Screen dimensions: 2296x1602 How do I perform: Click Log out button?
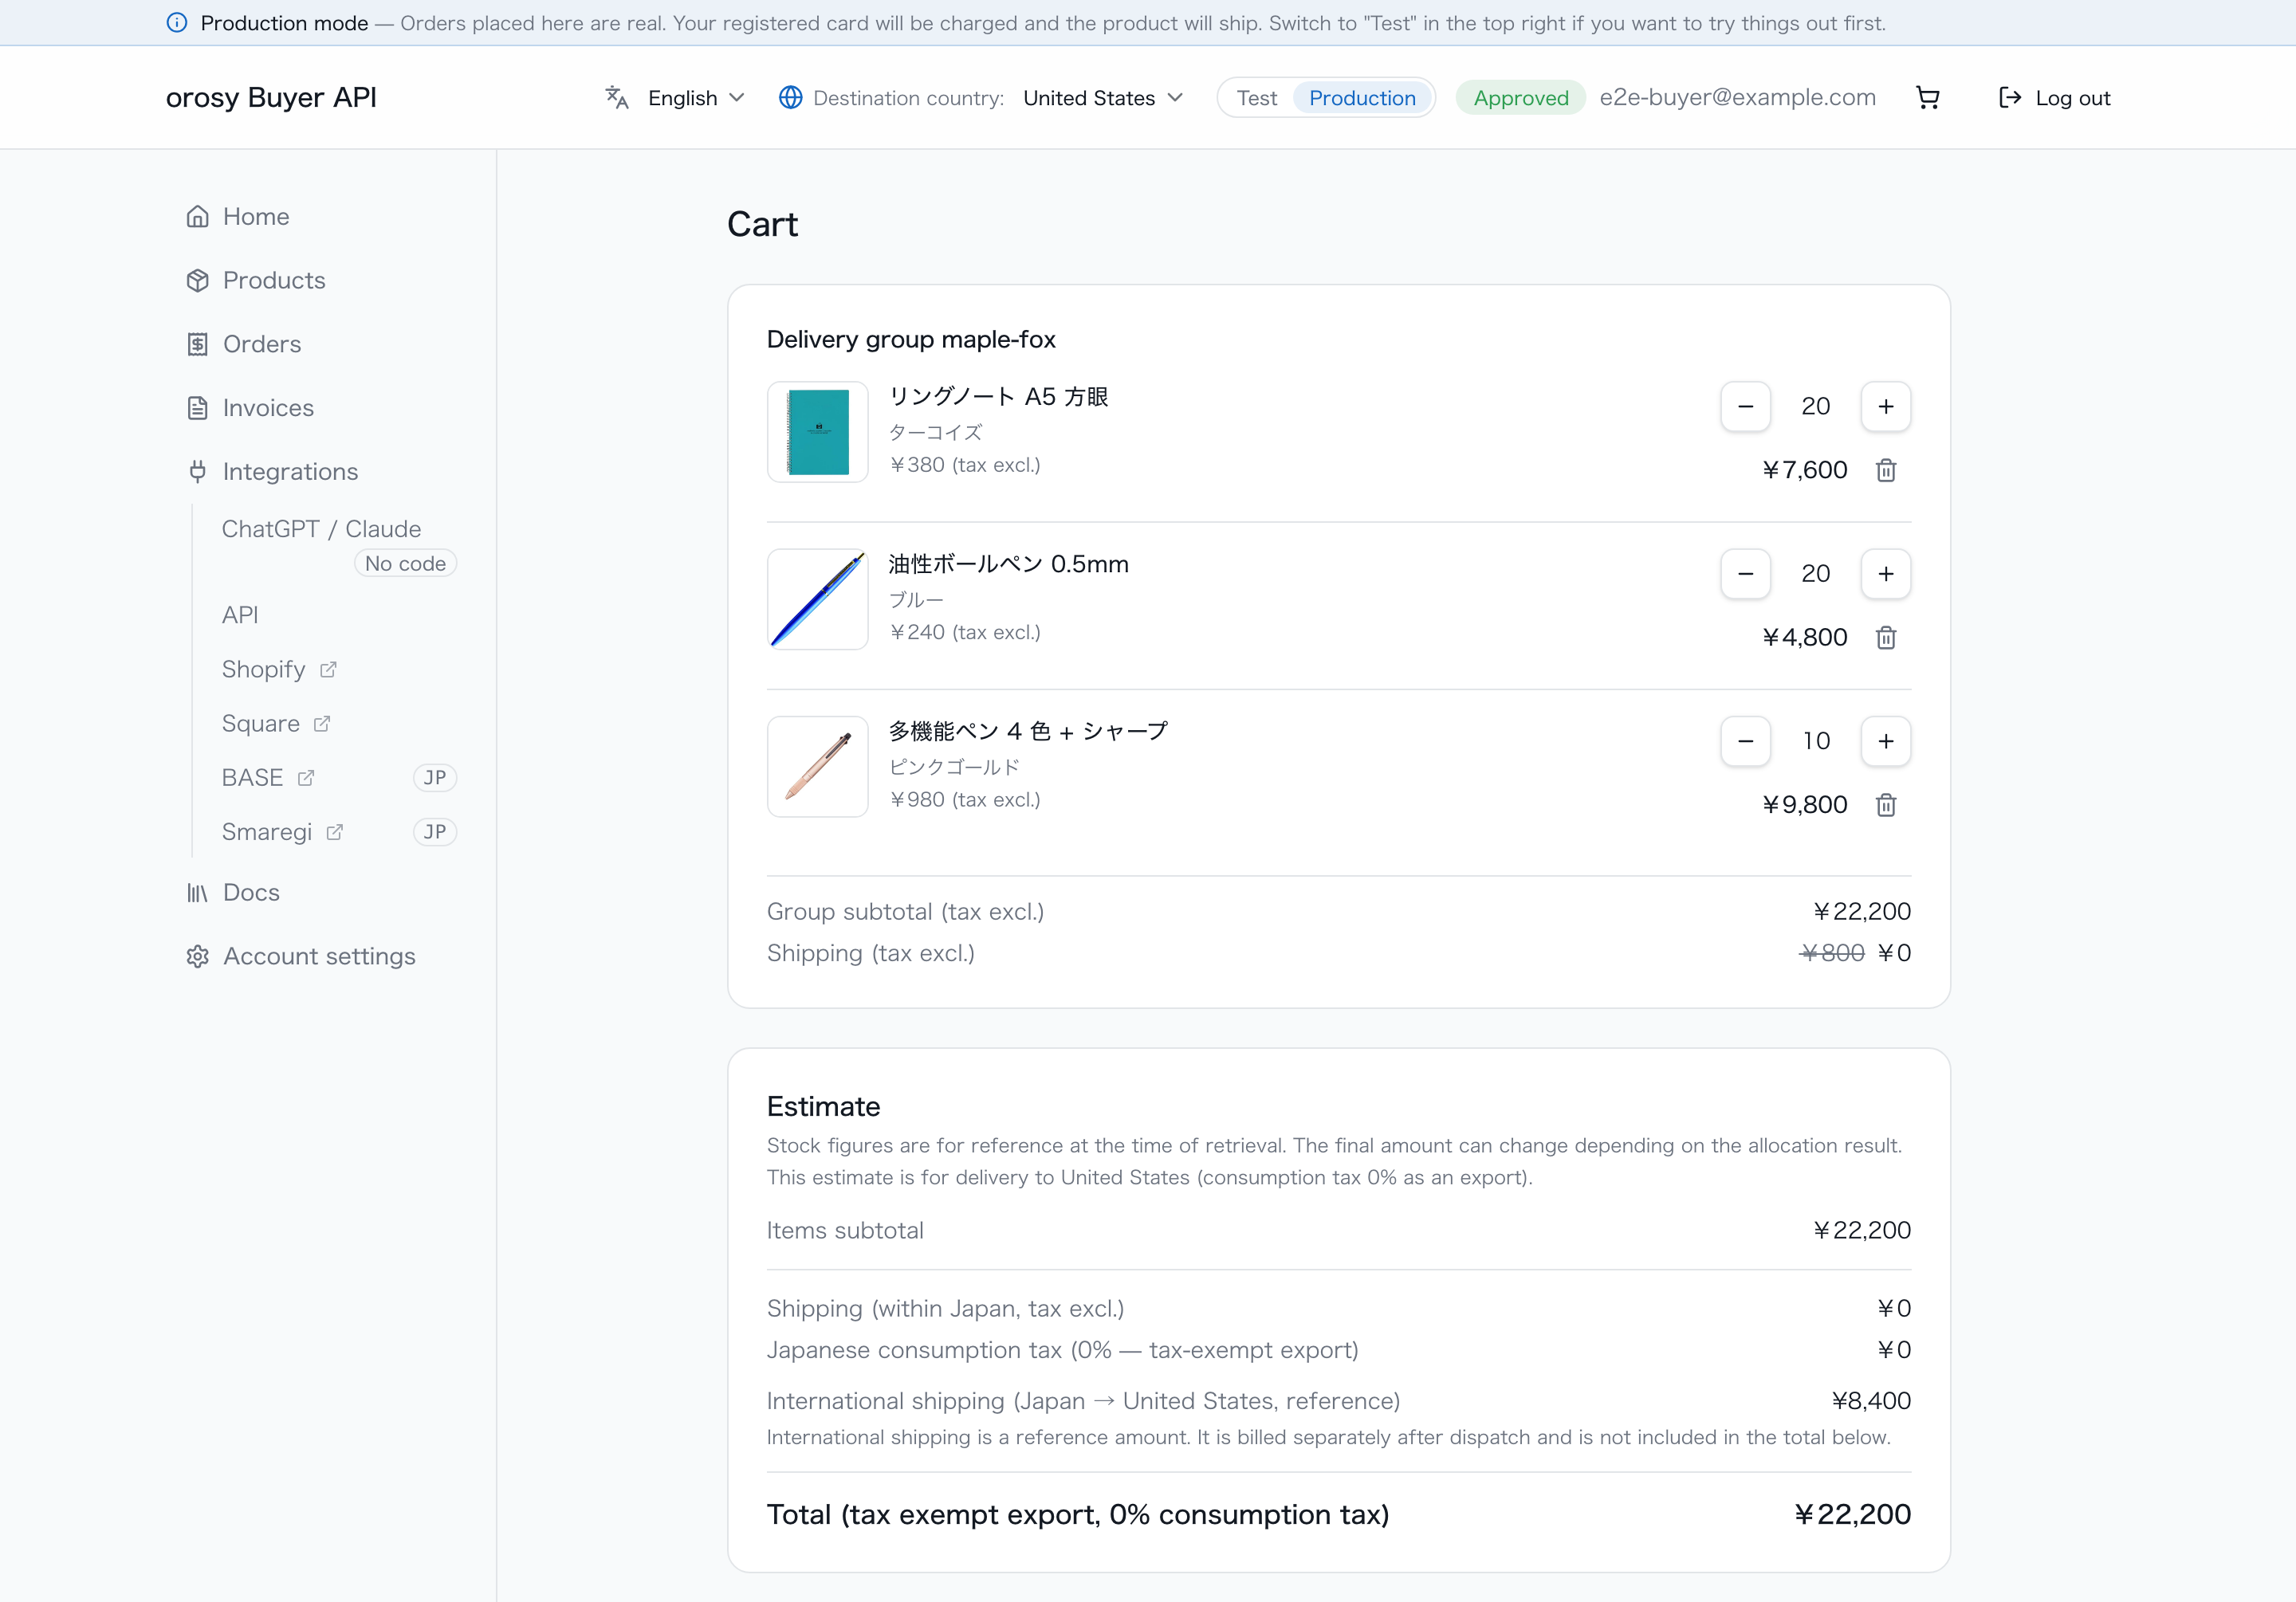pyautogui.click(x=2054, y=98)
